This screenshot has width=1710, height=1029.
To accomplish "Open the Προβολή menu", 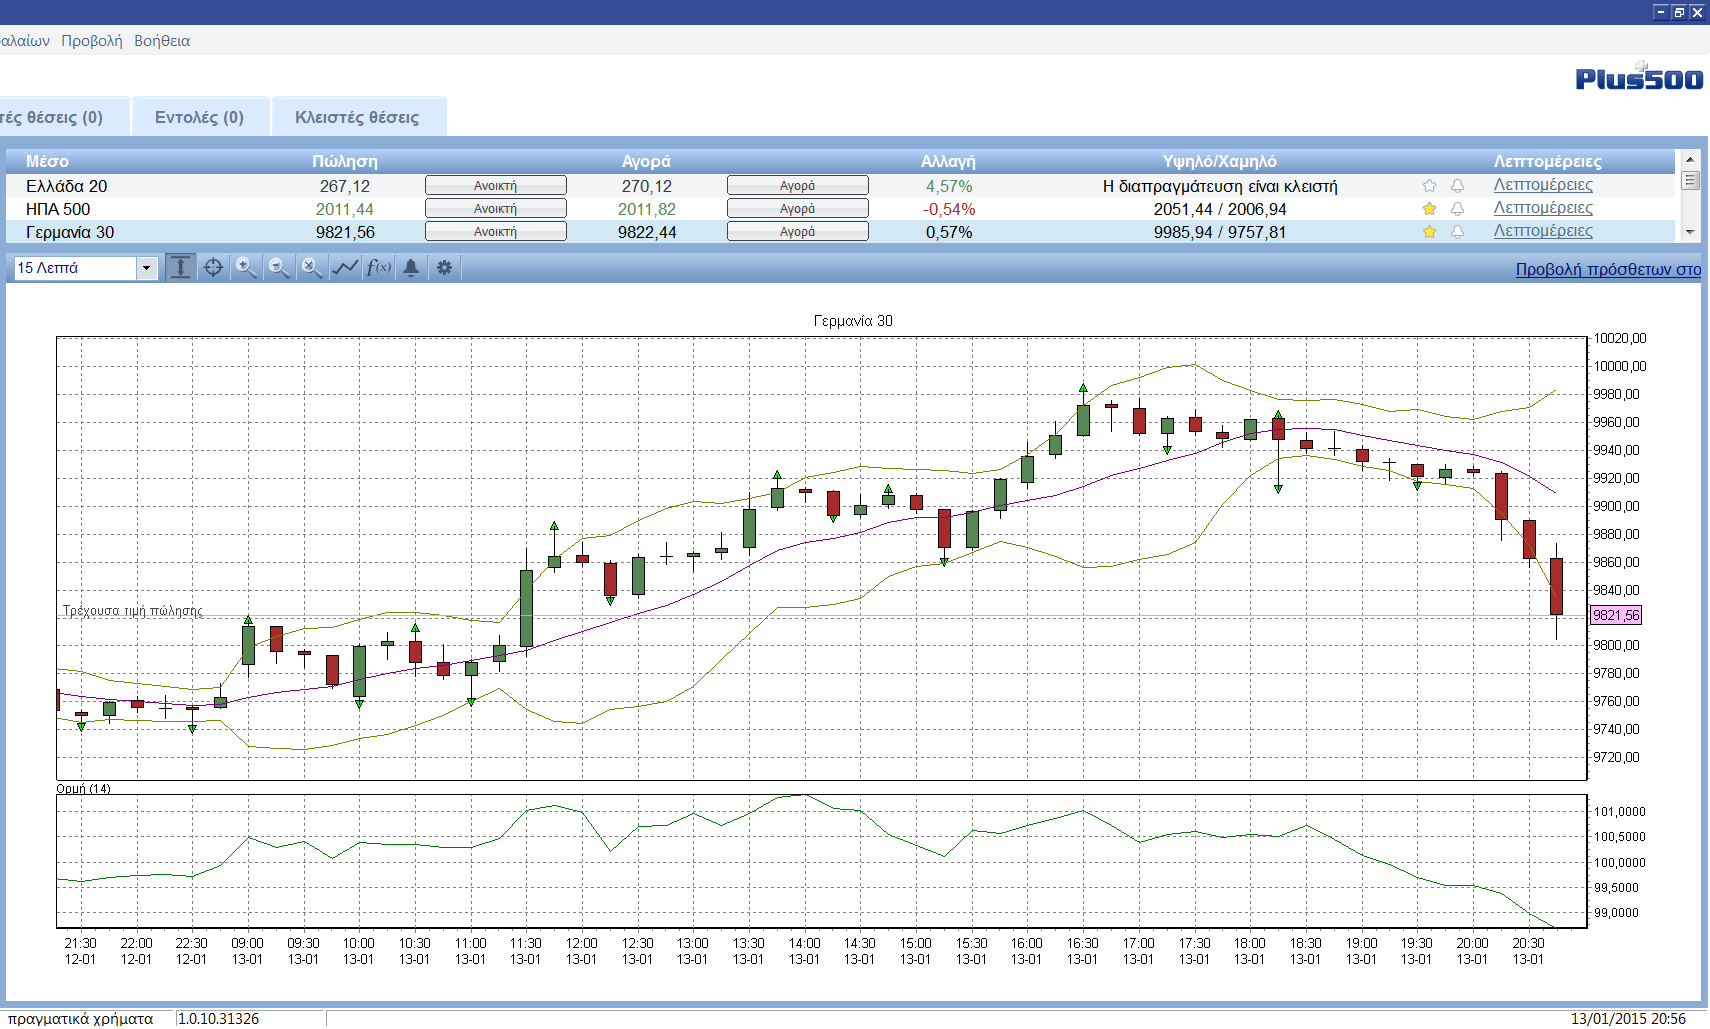I will coord(91,41).
